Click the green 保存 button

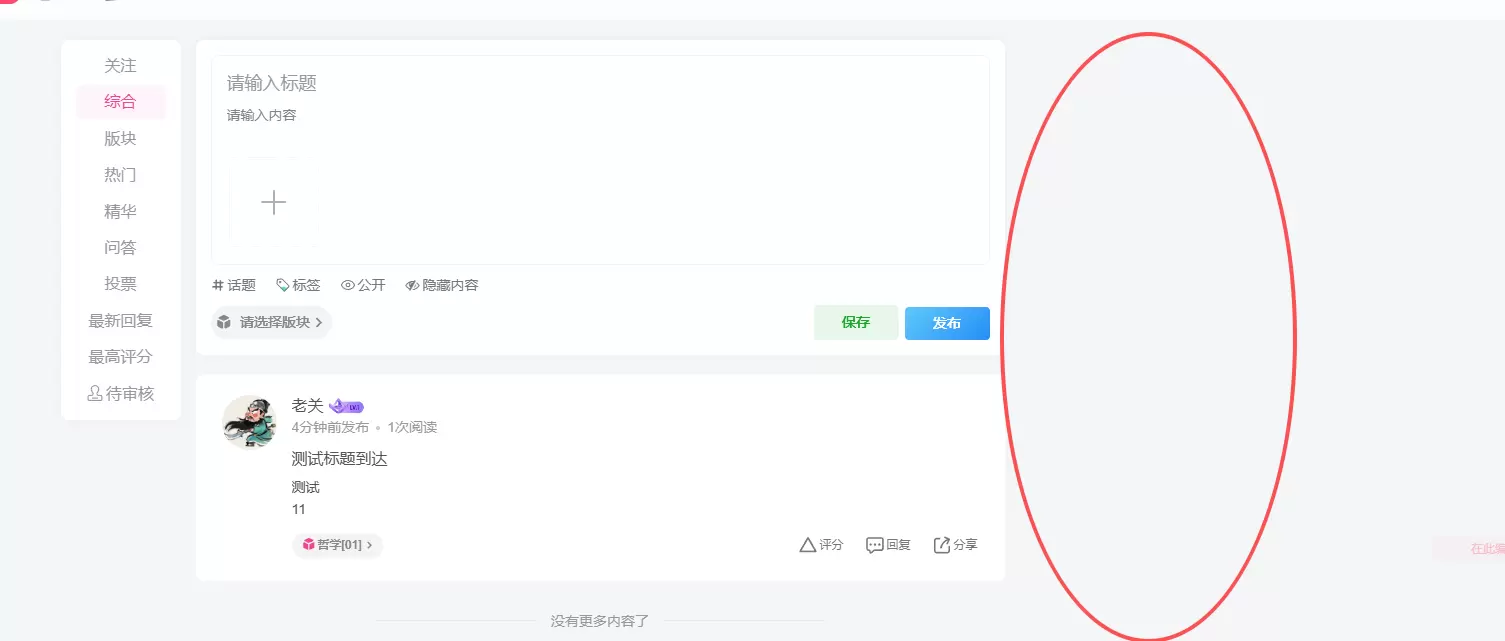(x=856, y=323)
